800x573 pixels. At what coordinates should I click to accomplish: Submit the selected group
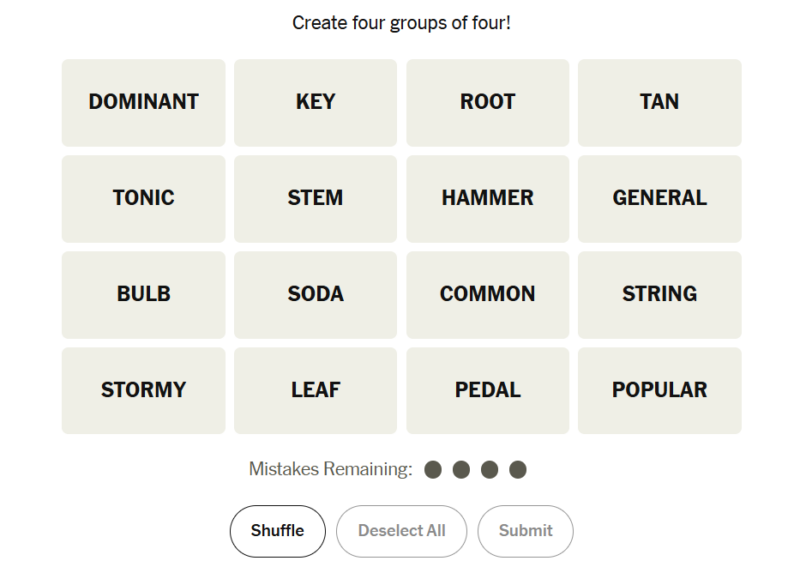tap(525, 531)
